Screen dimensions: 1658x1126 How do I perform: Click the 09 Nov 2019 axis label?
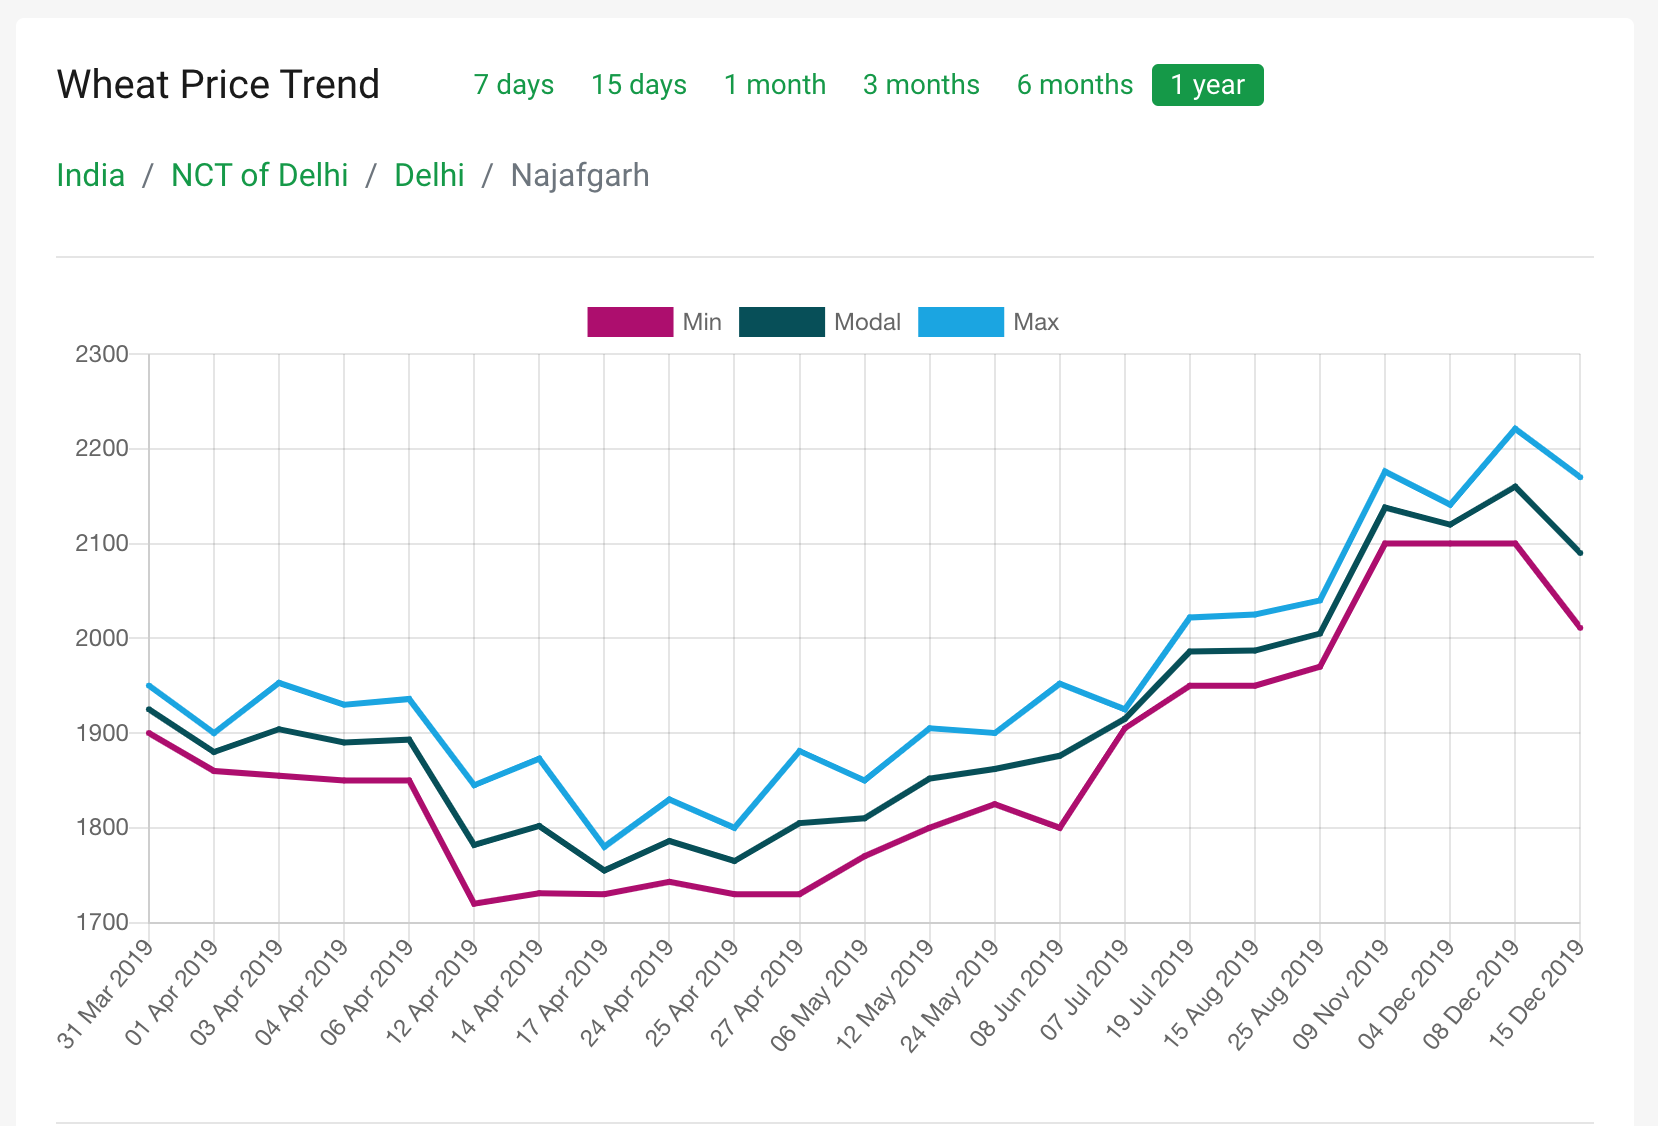(x=1340, y=995)
